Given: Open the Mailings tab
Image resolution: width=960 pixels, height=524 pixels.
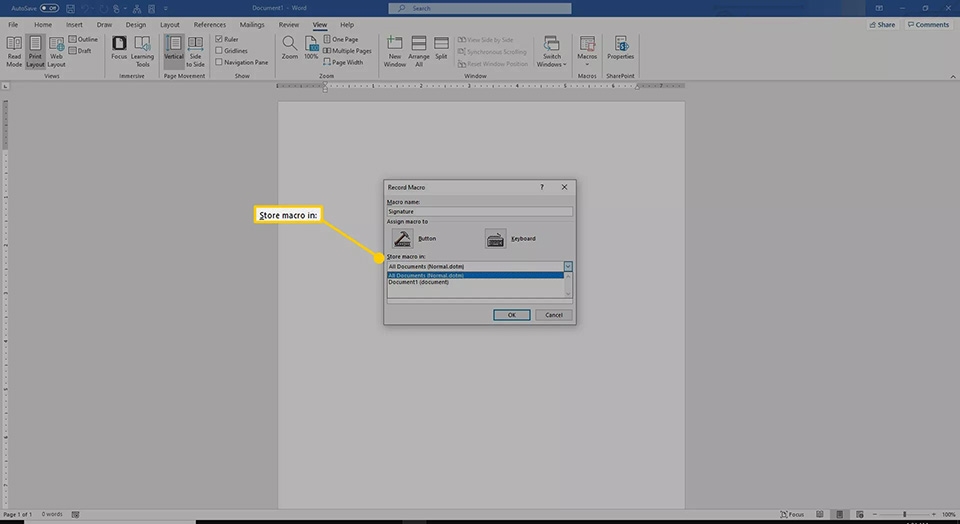Looking at the screenshot, I should [252, 24].
